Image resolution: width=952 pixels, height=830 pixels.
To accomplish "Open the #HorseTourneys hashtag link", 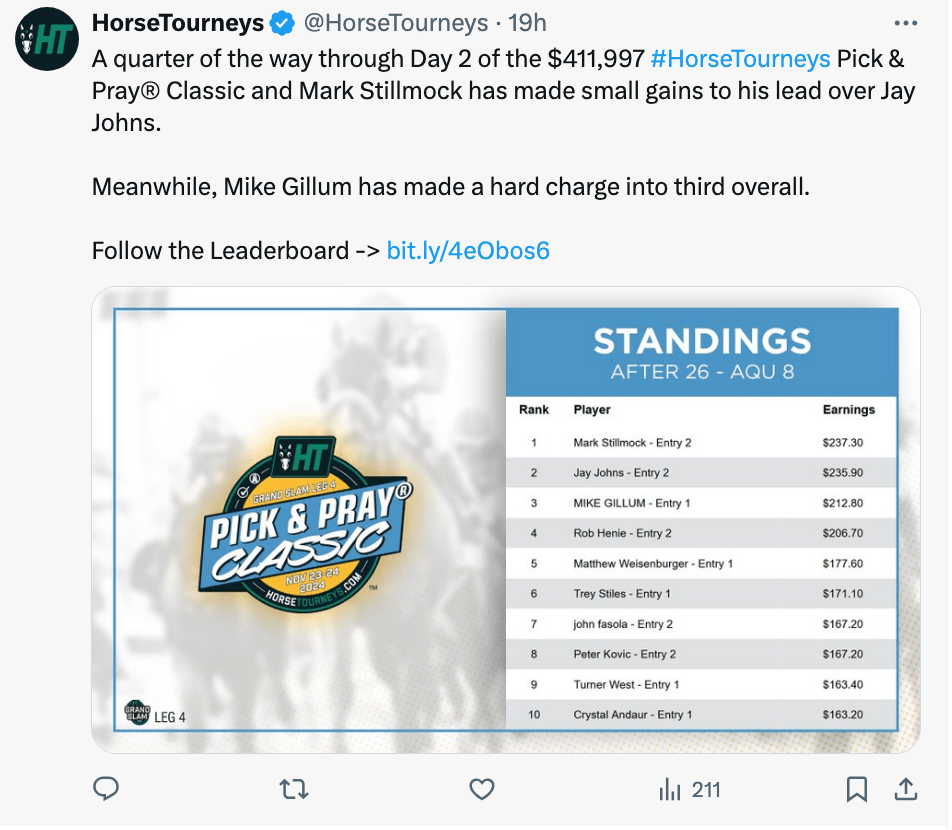I will 739,59.
